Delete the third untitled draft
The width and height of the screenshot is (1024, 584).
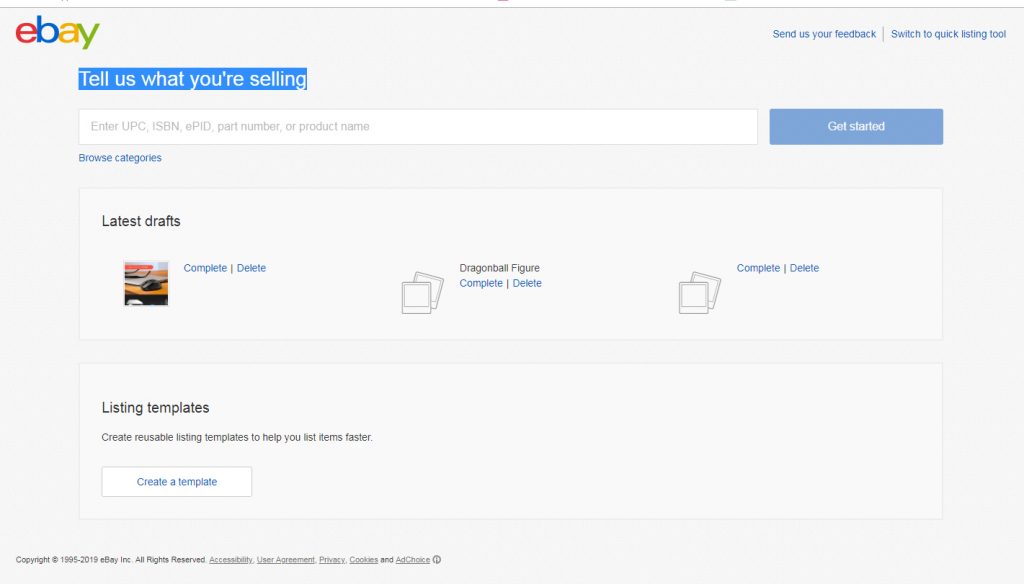pos(804,268)
